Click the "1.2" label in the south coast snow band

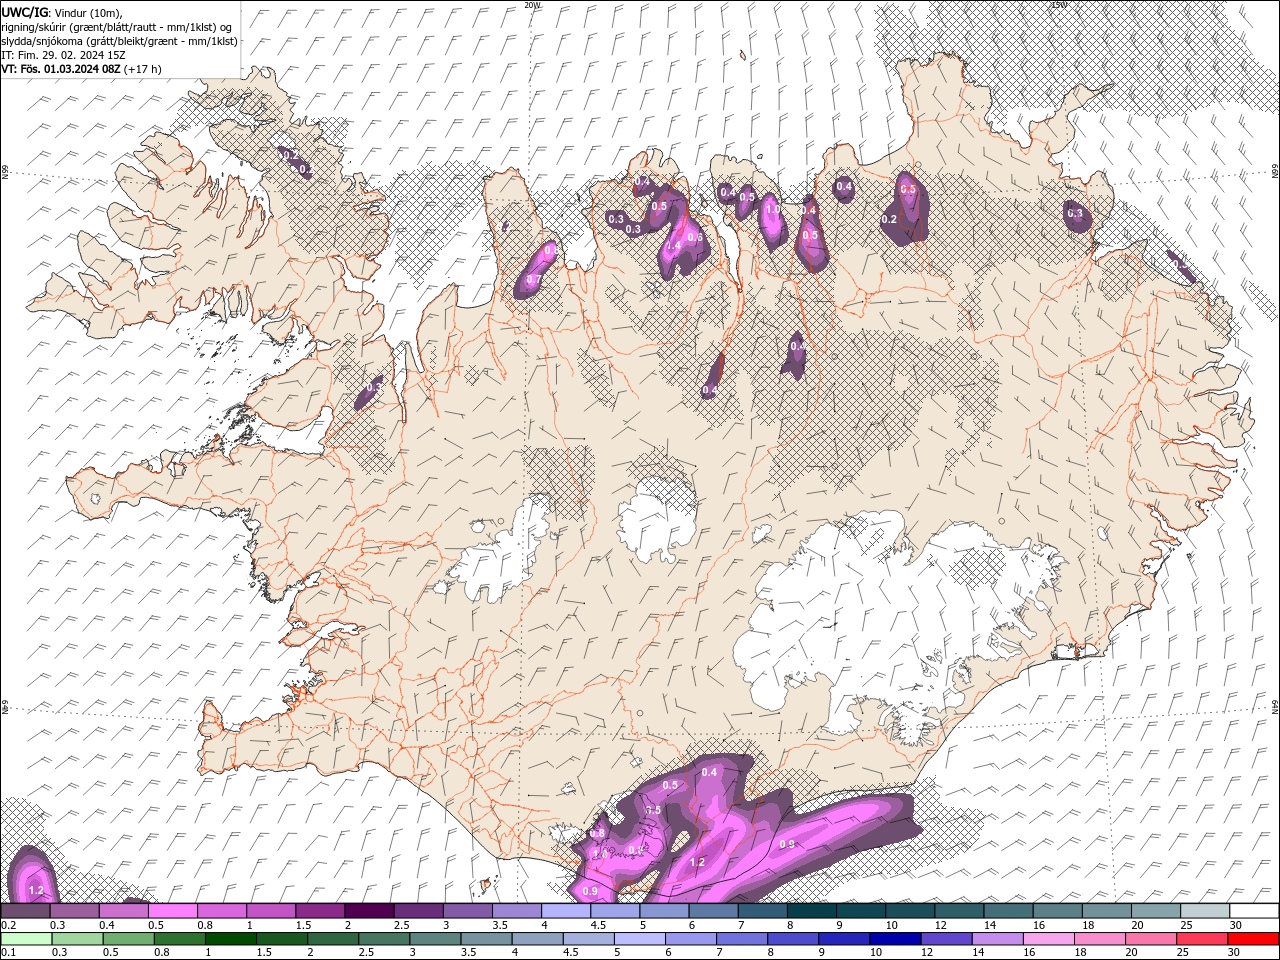[x=698, y=862]
